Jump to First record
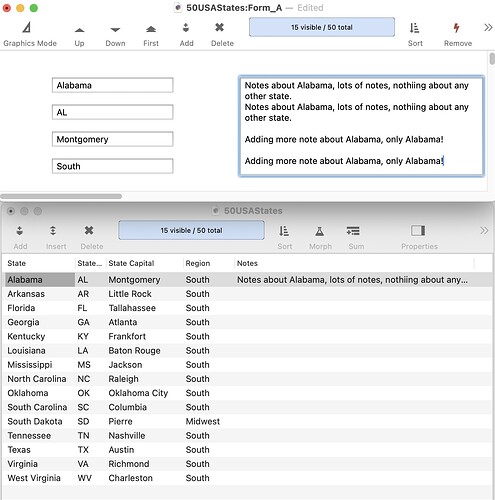 click(x=151, y=35)
